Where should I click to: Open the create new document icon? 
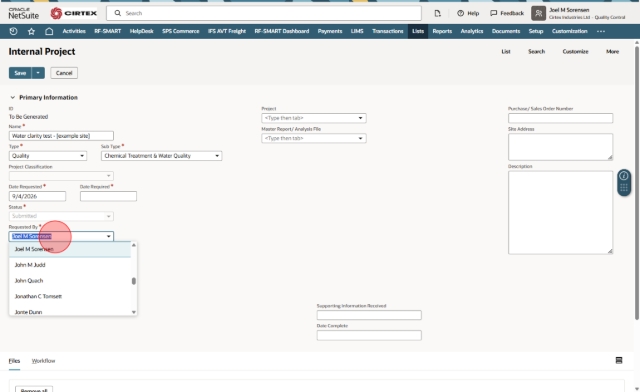click(x=437, y=13)
